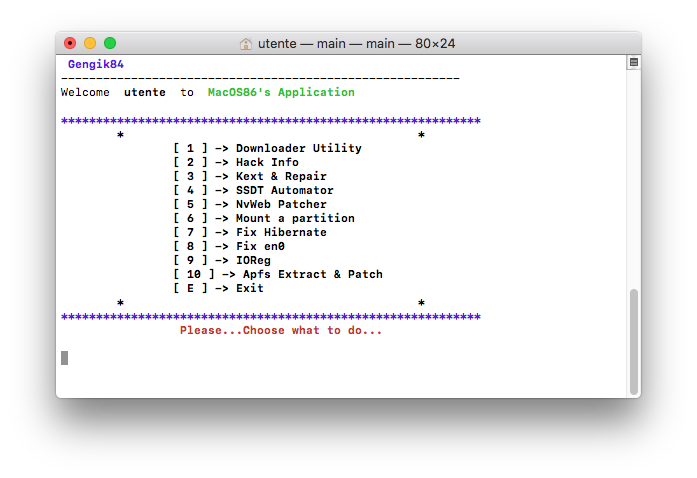
Task: Click the red 'Please...Choose what to do...' prompt
Action: click(x=281, y=330)
